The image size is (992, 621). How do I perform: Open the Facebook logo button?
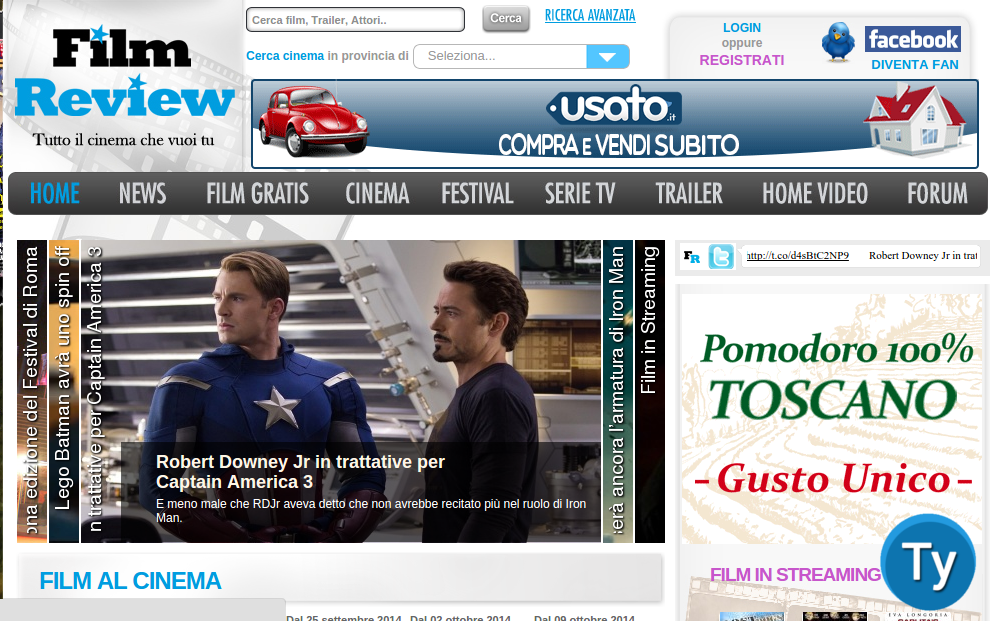point(913,39)
